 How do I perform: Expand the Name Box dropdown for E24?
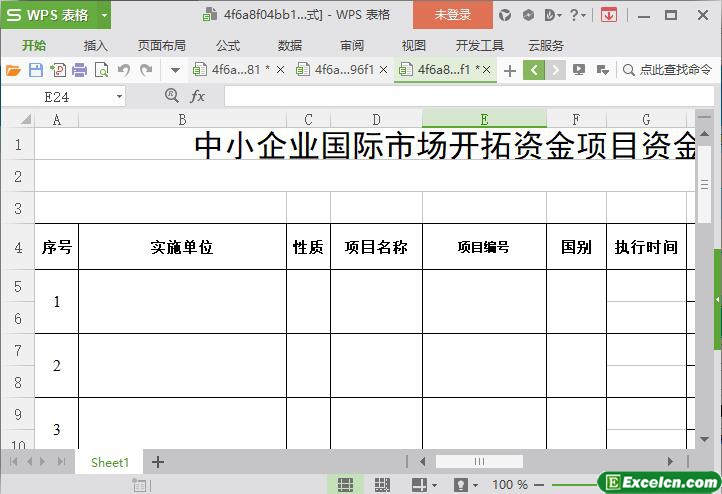pyautogui.click(x=120, y=97)
